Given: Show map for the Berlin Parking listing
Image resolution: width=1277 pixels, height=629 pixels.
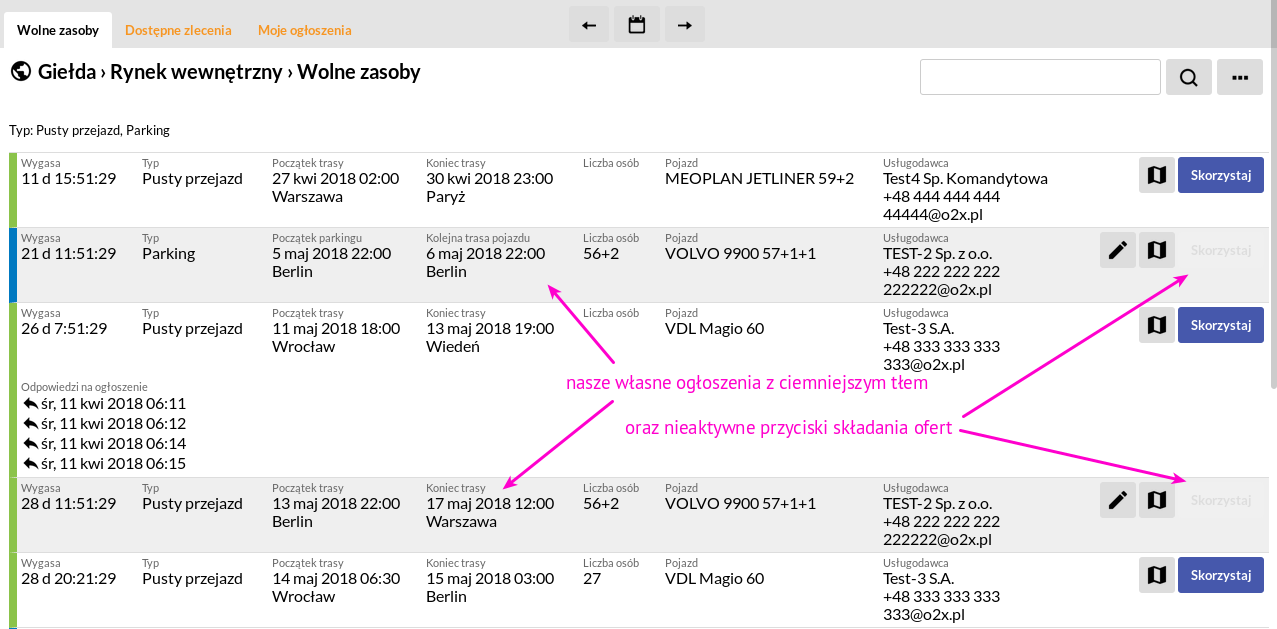Looking at the screenshot, I should (x=1156, y=250).
